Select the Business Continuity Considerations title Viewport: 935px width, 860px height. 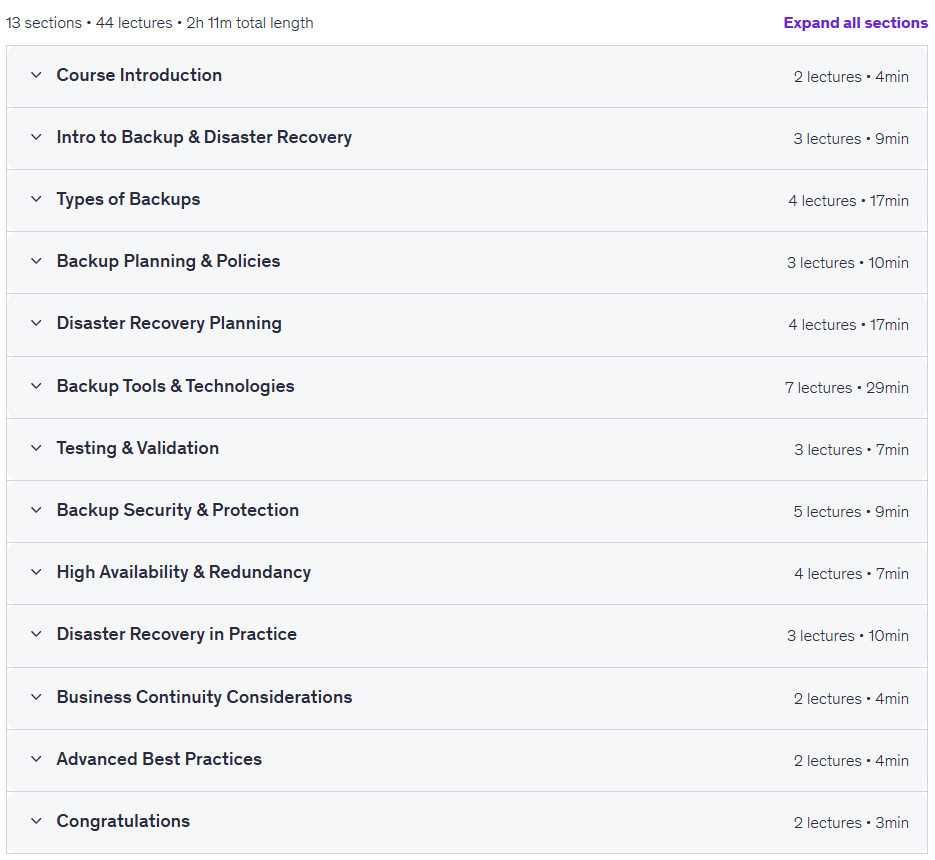click(x=205, y=697)
